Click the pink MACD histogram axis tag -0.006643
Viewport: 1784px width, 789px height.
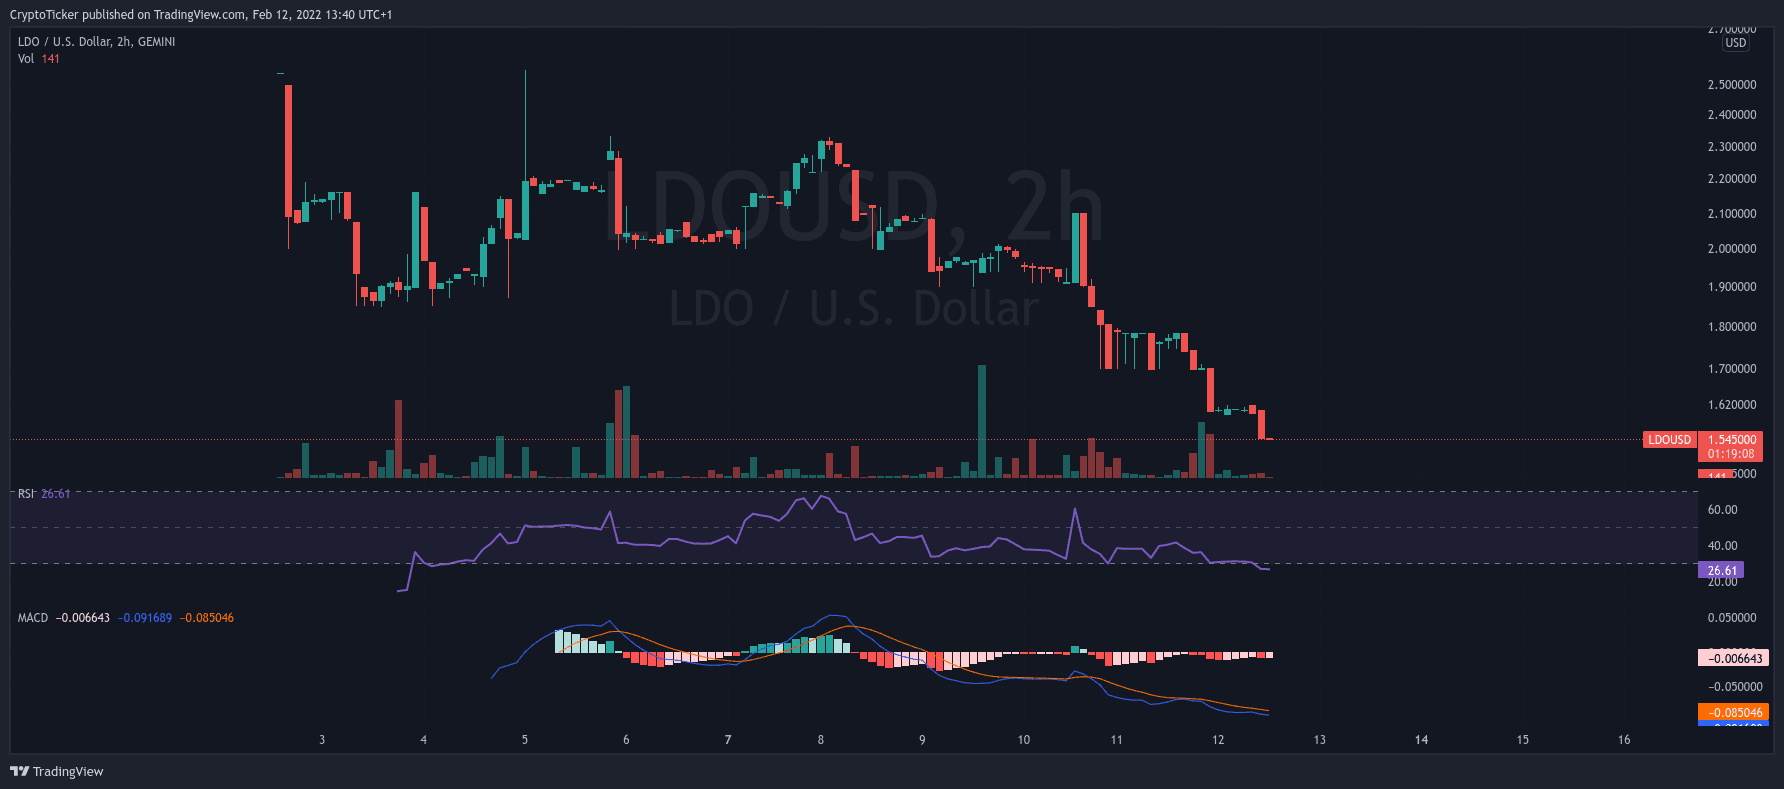point(1733,658)
